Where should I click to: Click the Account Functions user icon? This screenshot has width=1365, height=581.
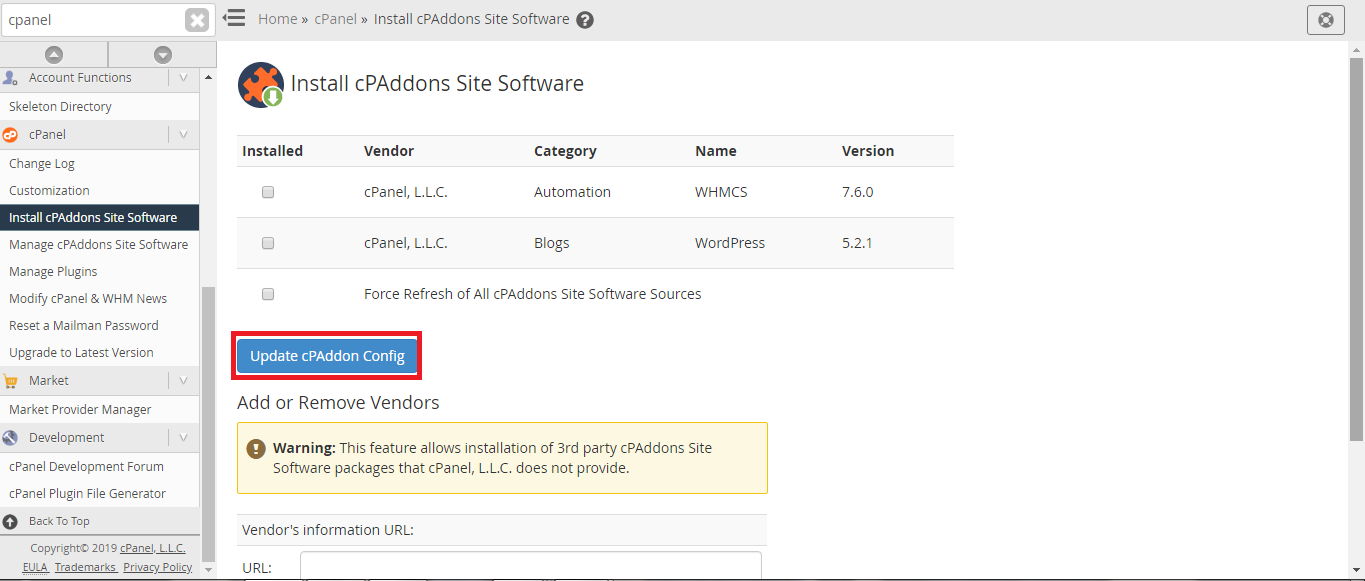click(10, 77)
